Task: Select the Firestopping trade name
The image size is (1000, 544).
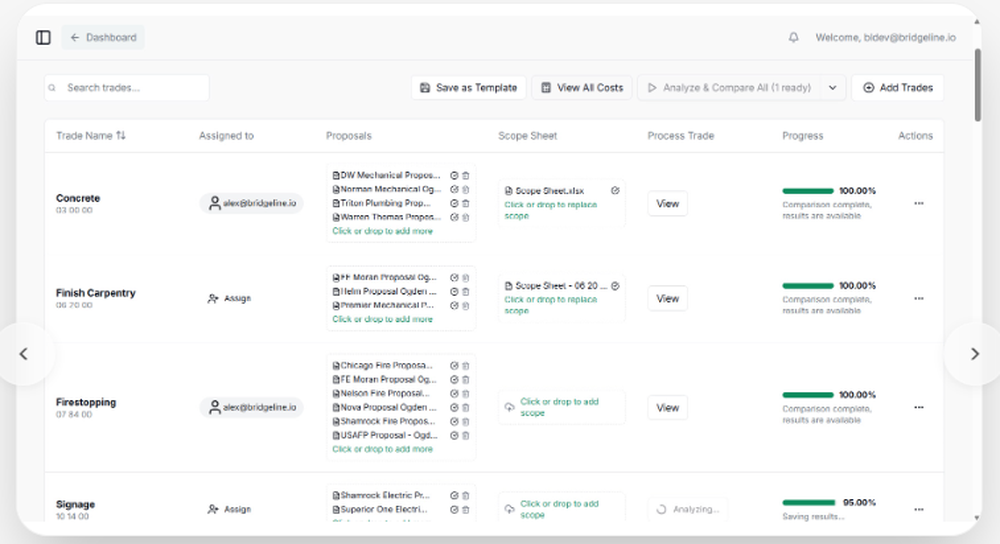Action: (86, 402)
